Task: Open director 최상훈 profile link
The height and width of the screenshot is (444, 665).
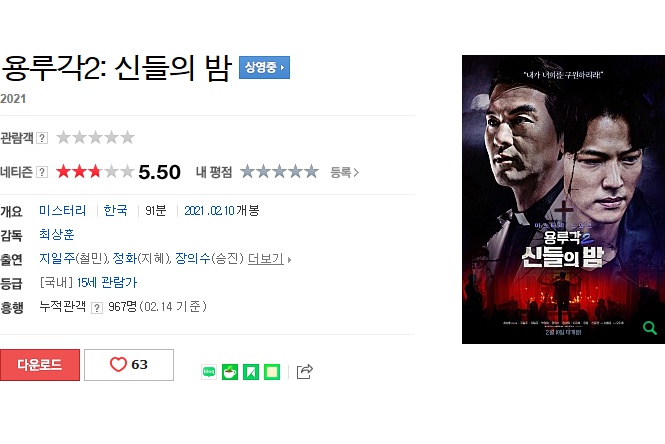Action: (x=56, y=235)
